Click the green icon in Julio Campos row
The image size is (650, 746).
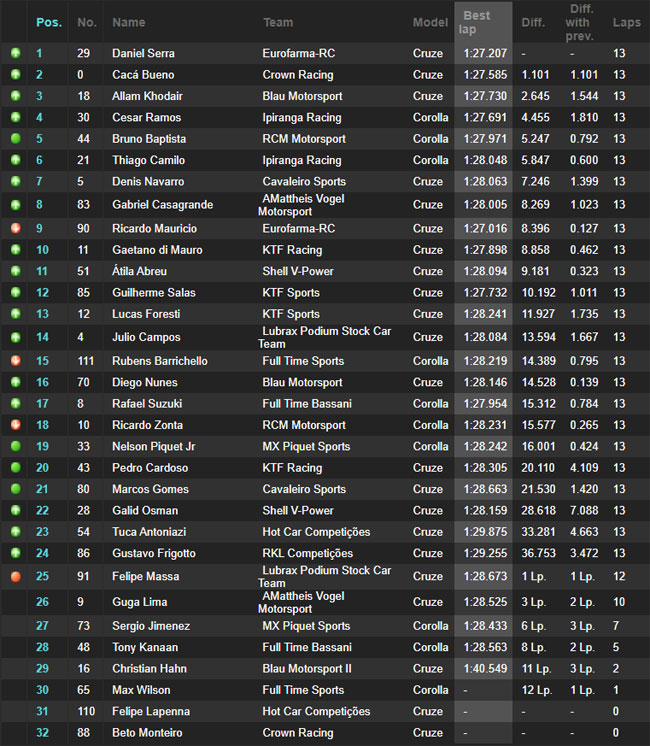(x=16, y=337)
